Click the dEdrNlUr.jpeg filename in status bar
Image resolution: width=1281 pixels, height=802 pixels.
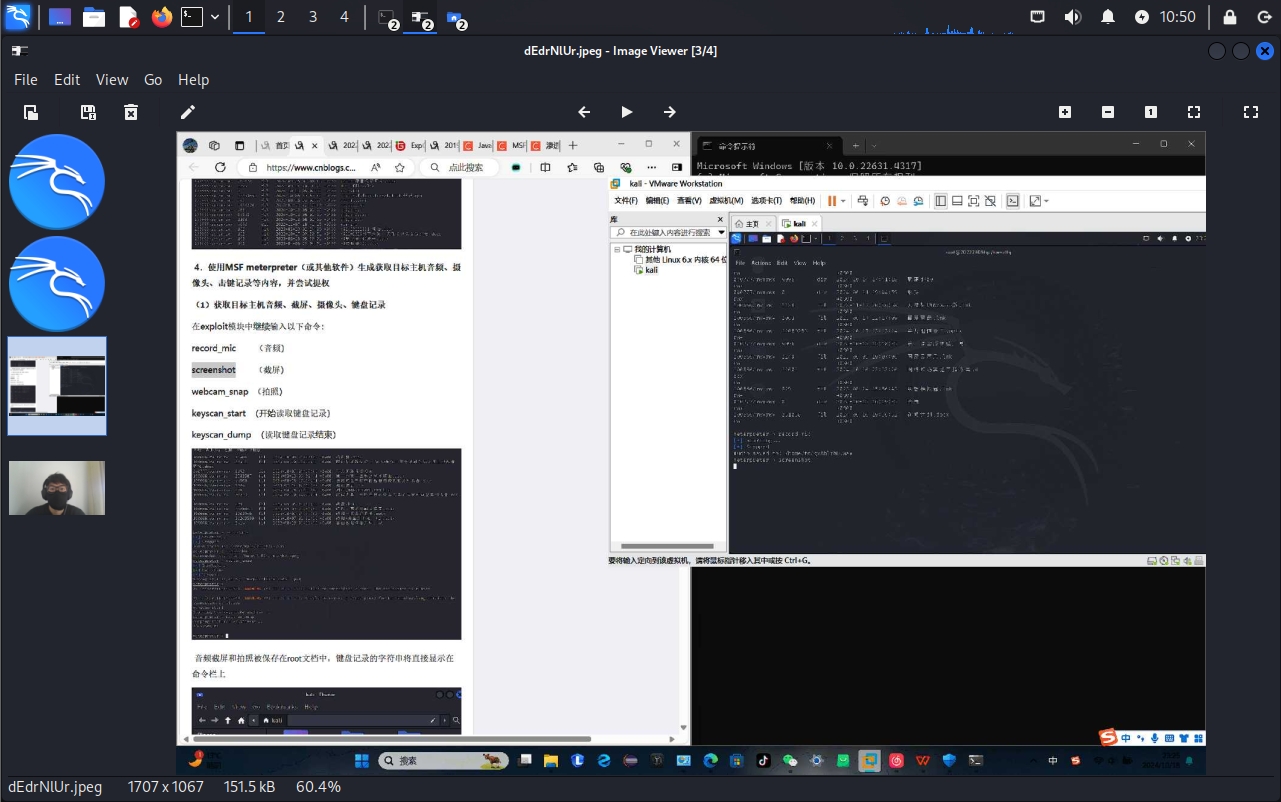click(x=55, y=787)
